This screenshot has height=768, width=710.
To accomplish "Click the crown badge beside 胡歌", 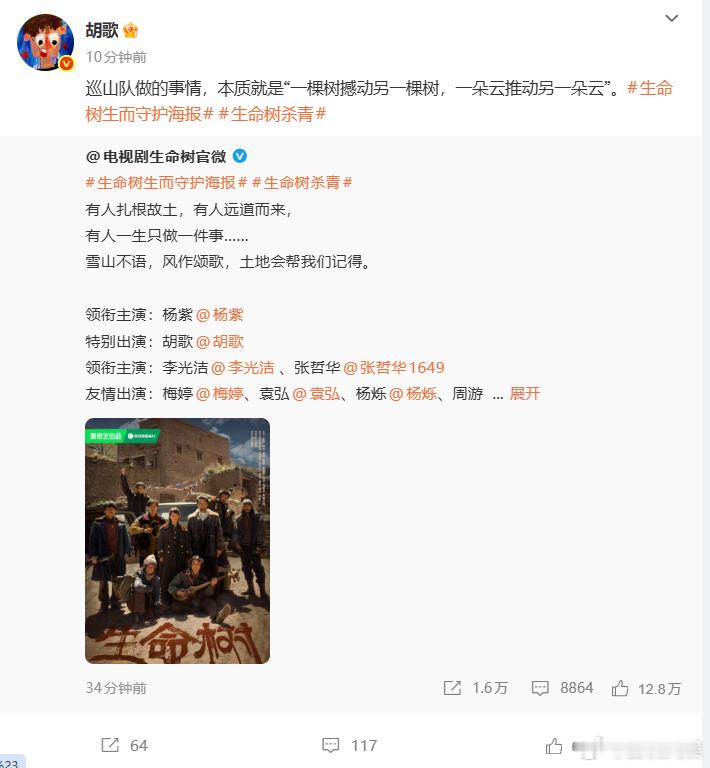I will tap(131, 30).
